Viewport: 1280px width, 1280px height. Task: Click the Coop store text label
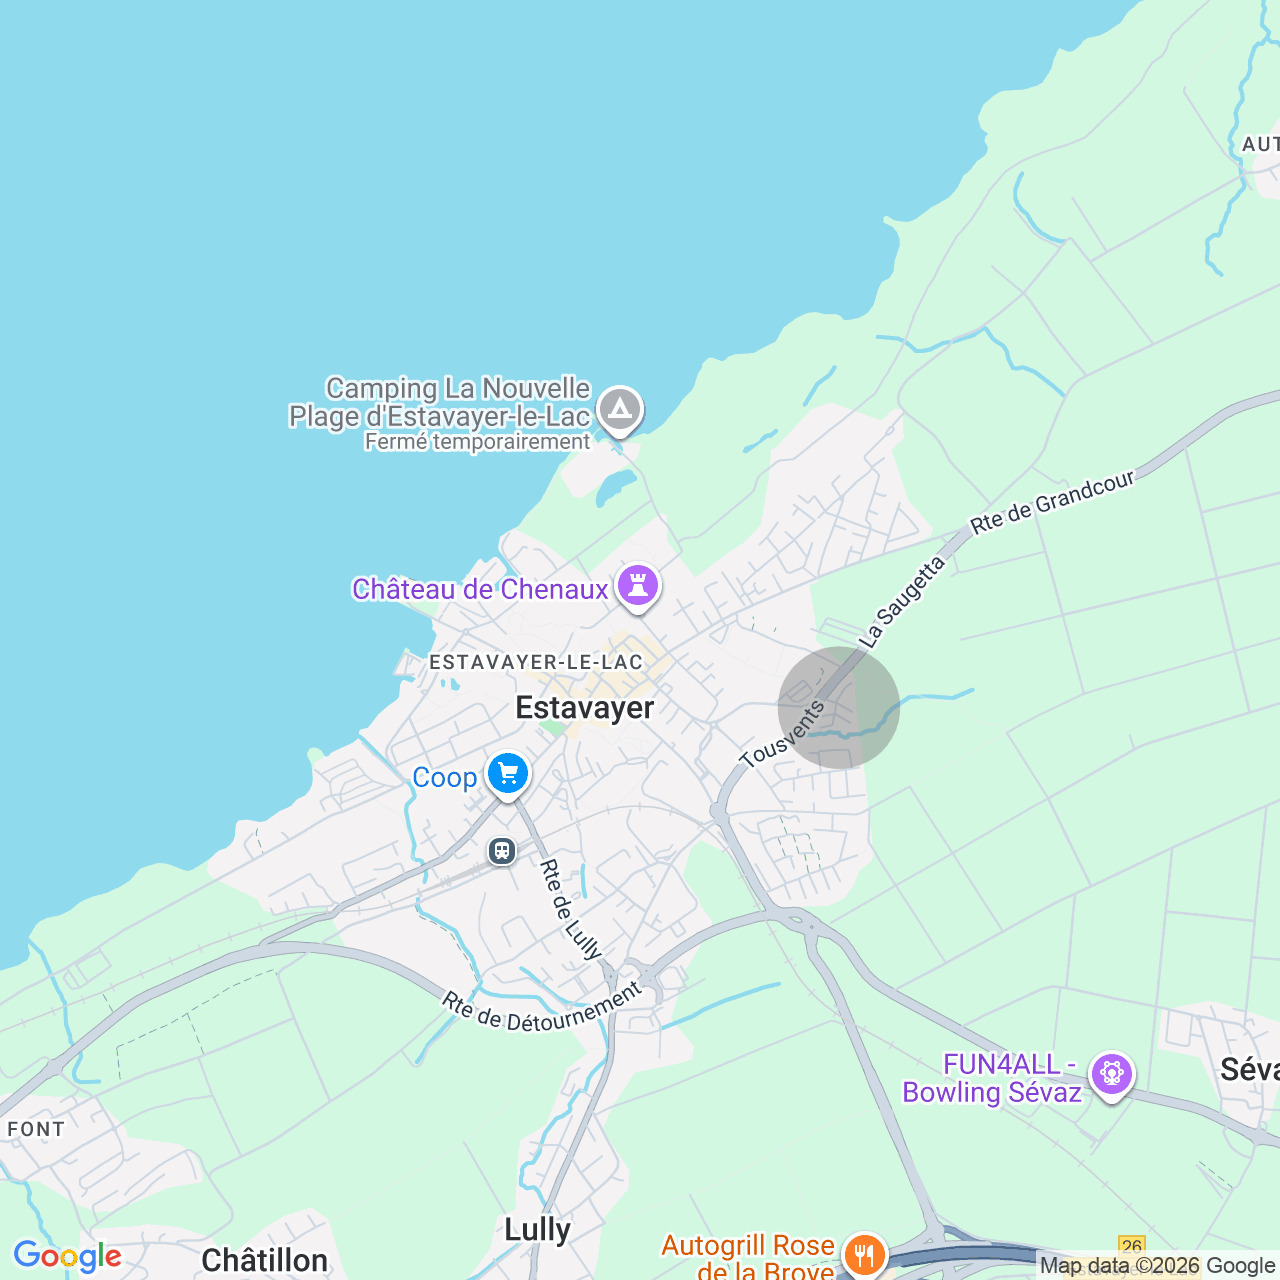[444, 777]
